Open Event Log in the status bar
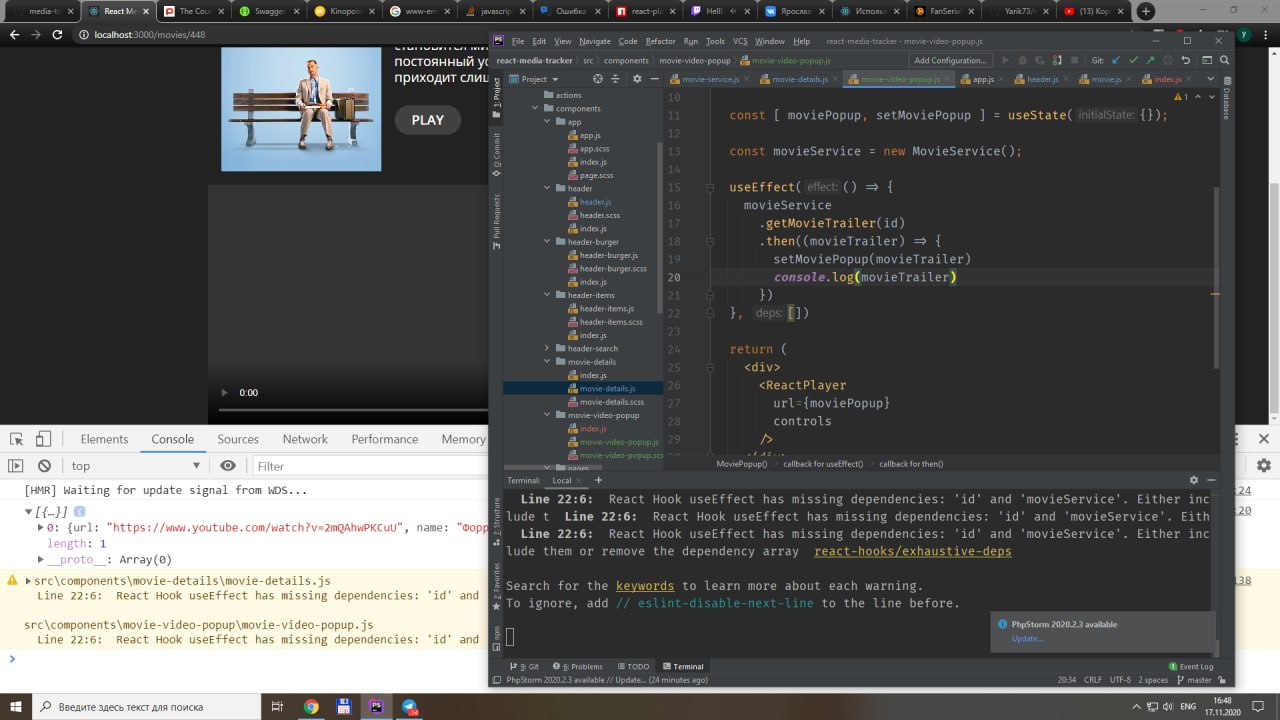 pyautogui.click(x=1191, y=666)
